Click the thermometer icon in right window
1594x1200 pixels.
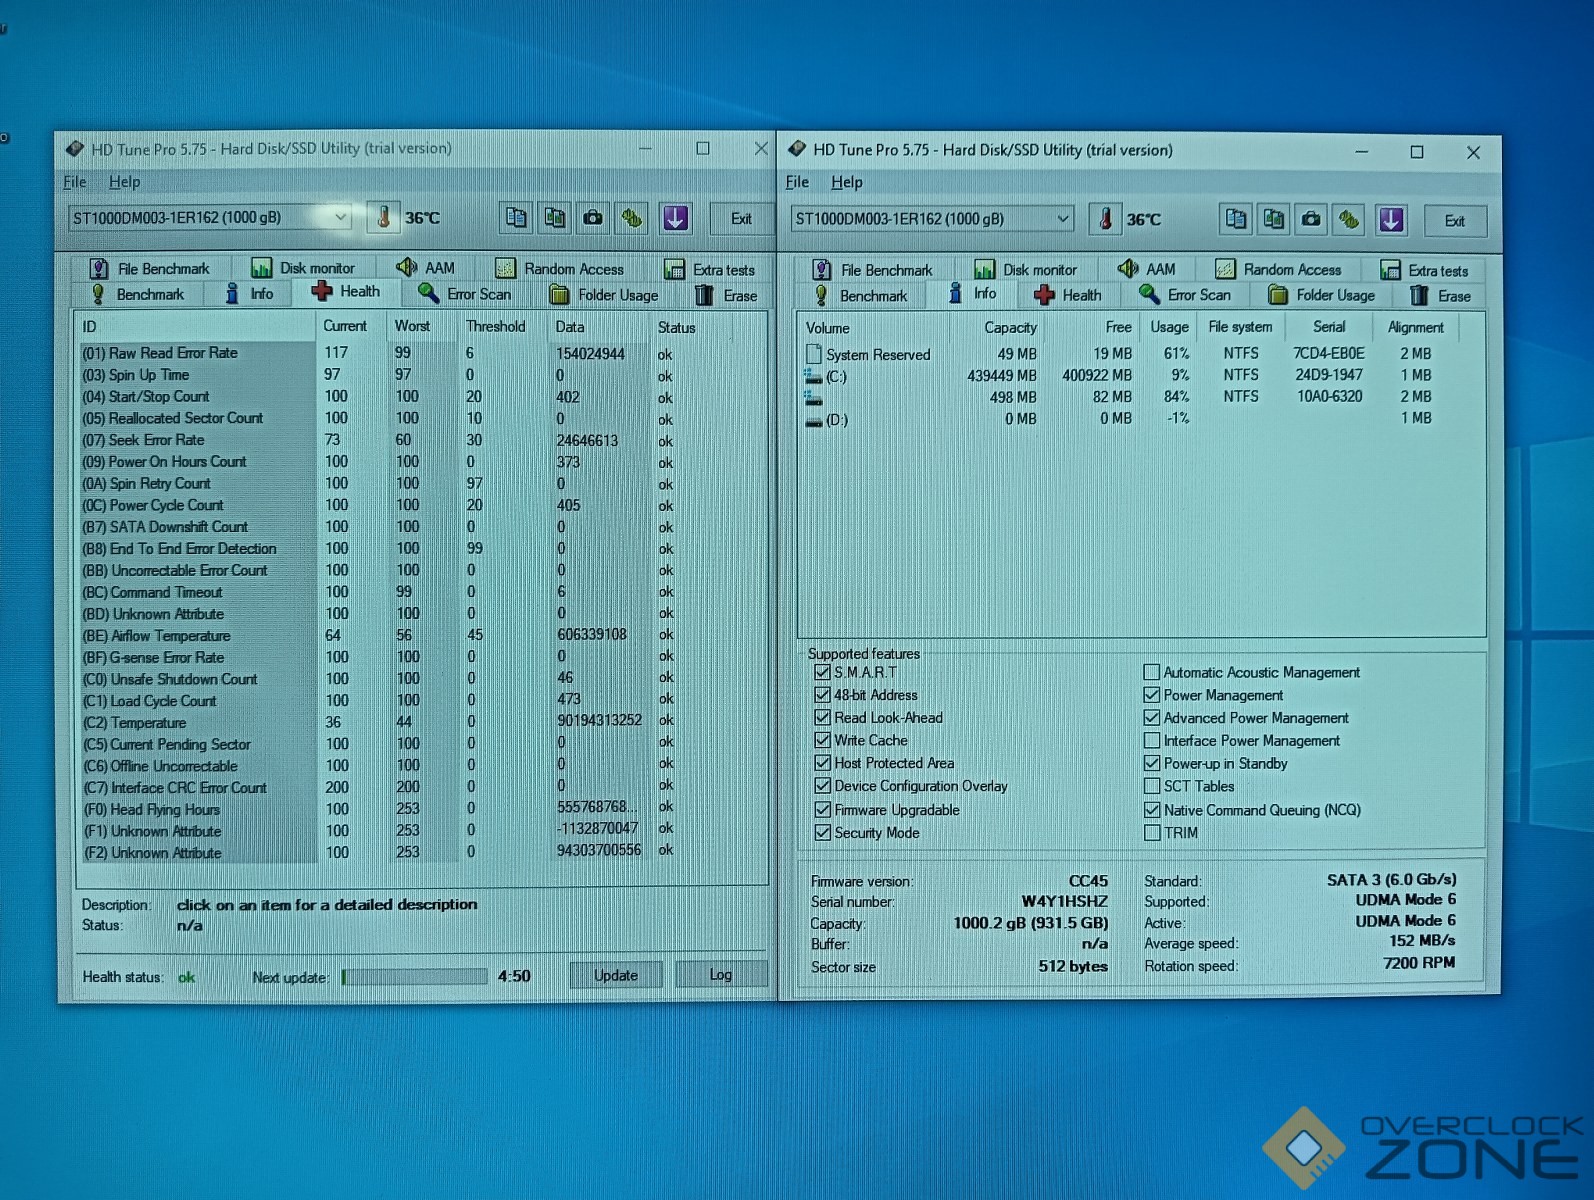(1105, 219)
